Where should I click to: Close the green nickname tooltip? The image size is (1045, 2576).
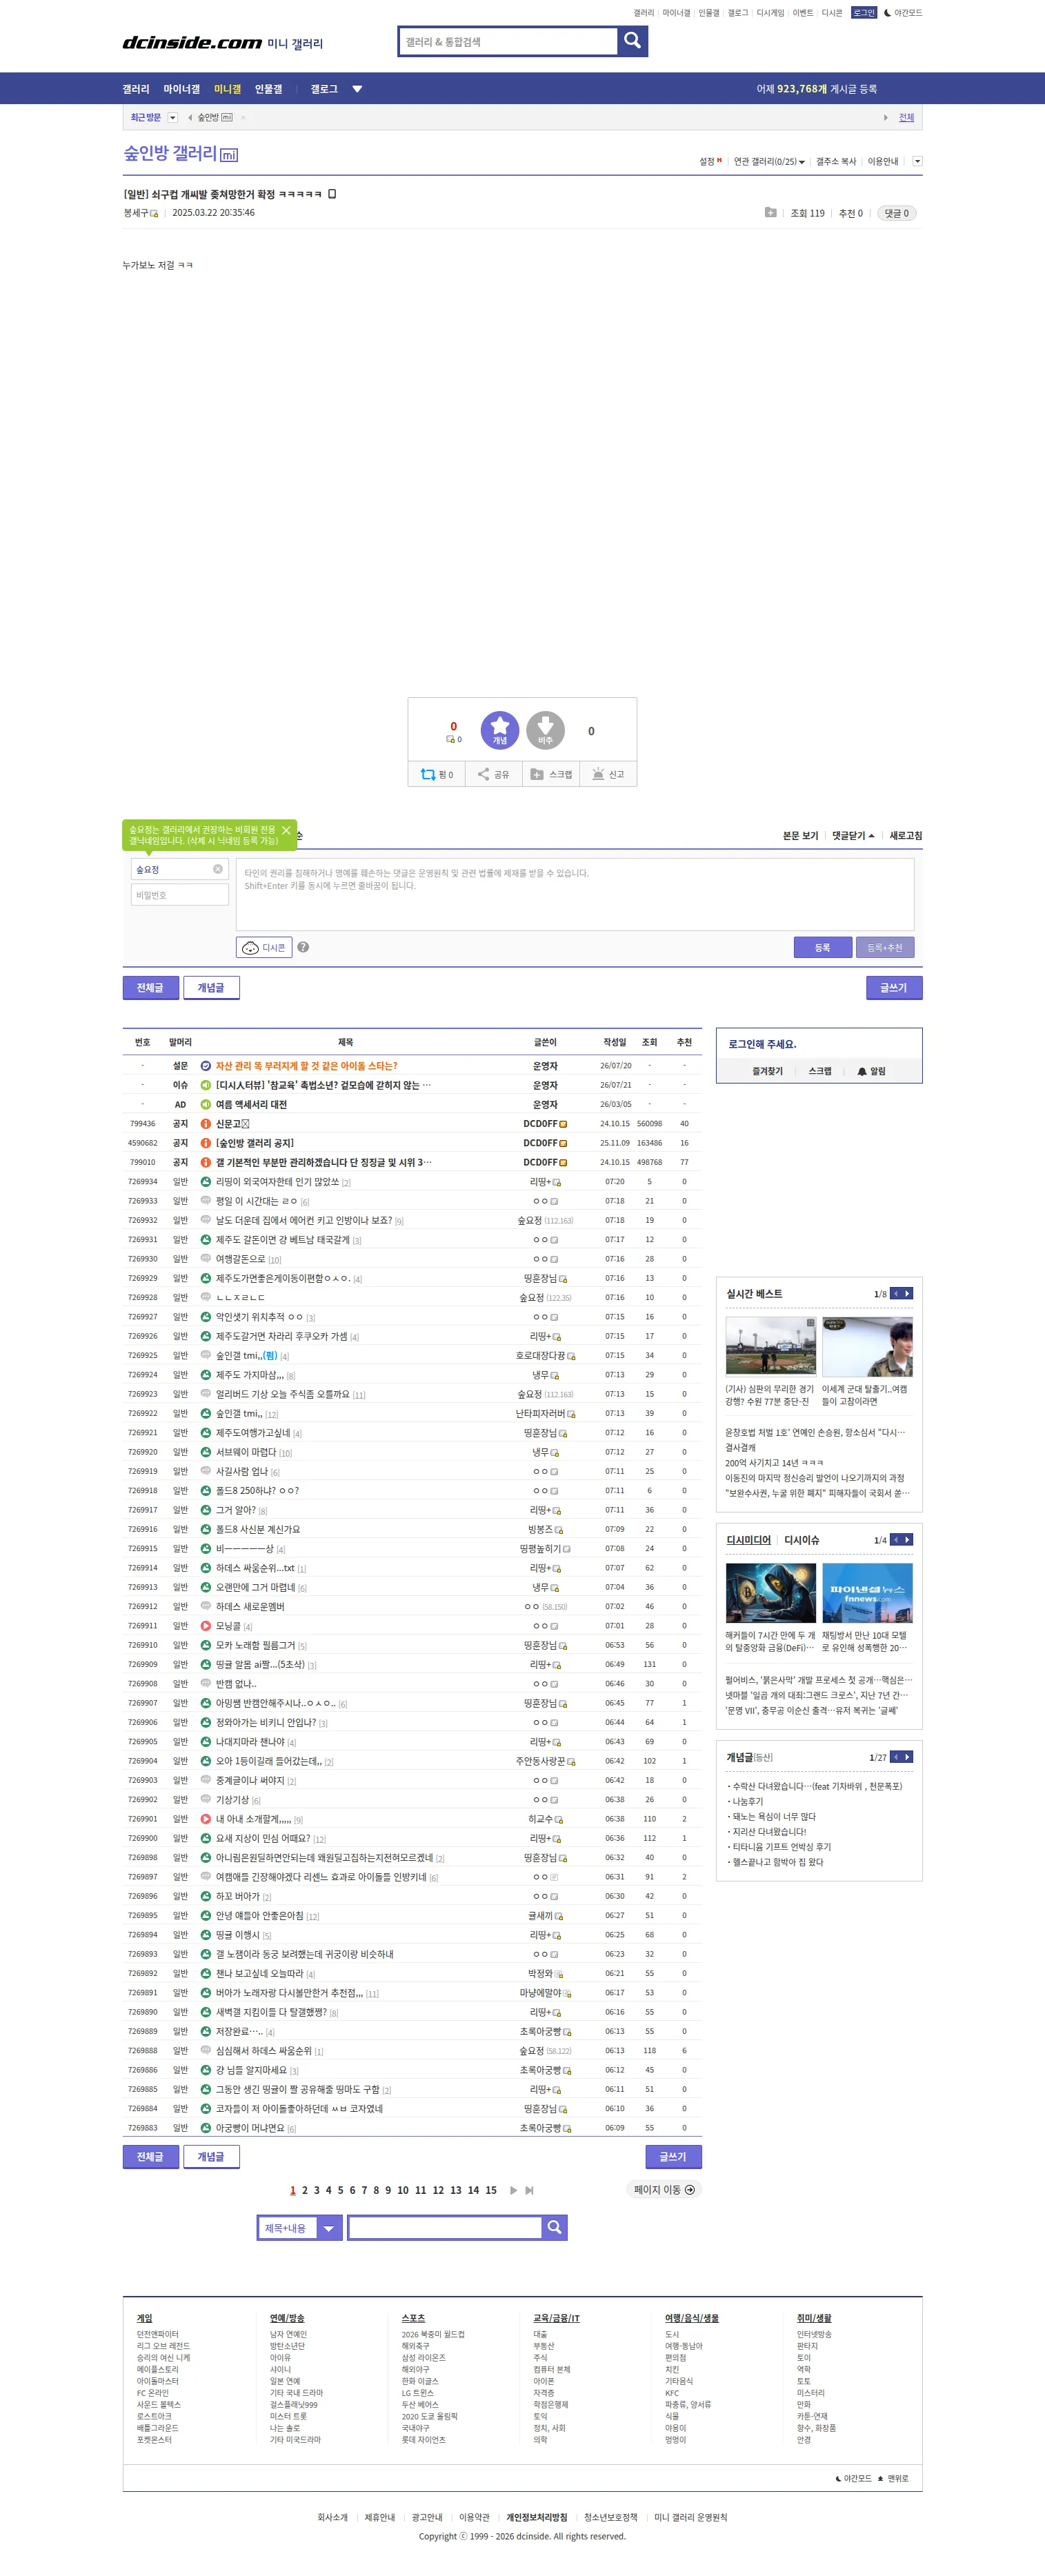click(286, 830)
